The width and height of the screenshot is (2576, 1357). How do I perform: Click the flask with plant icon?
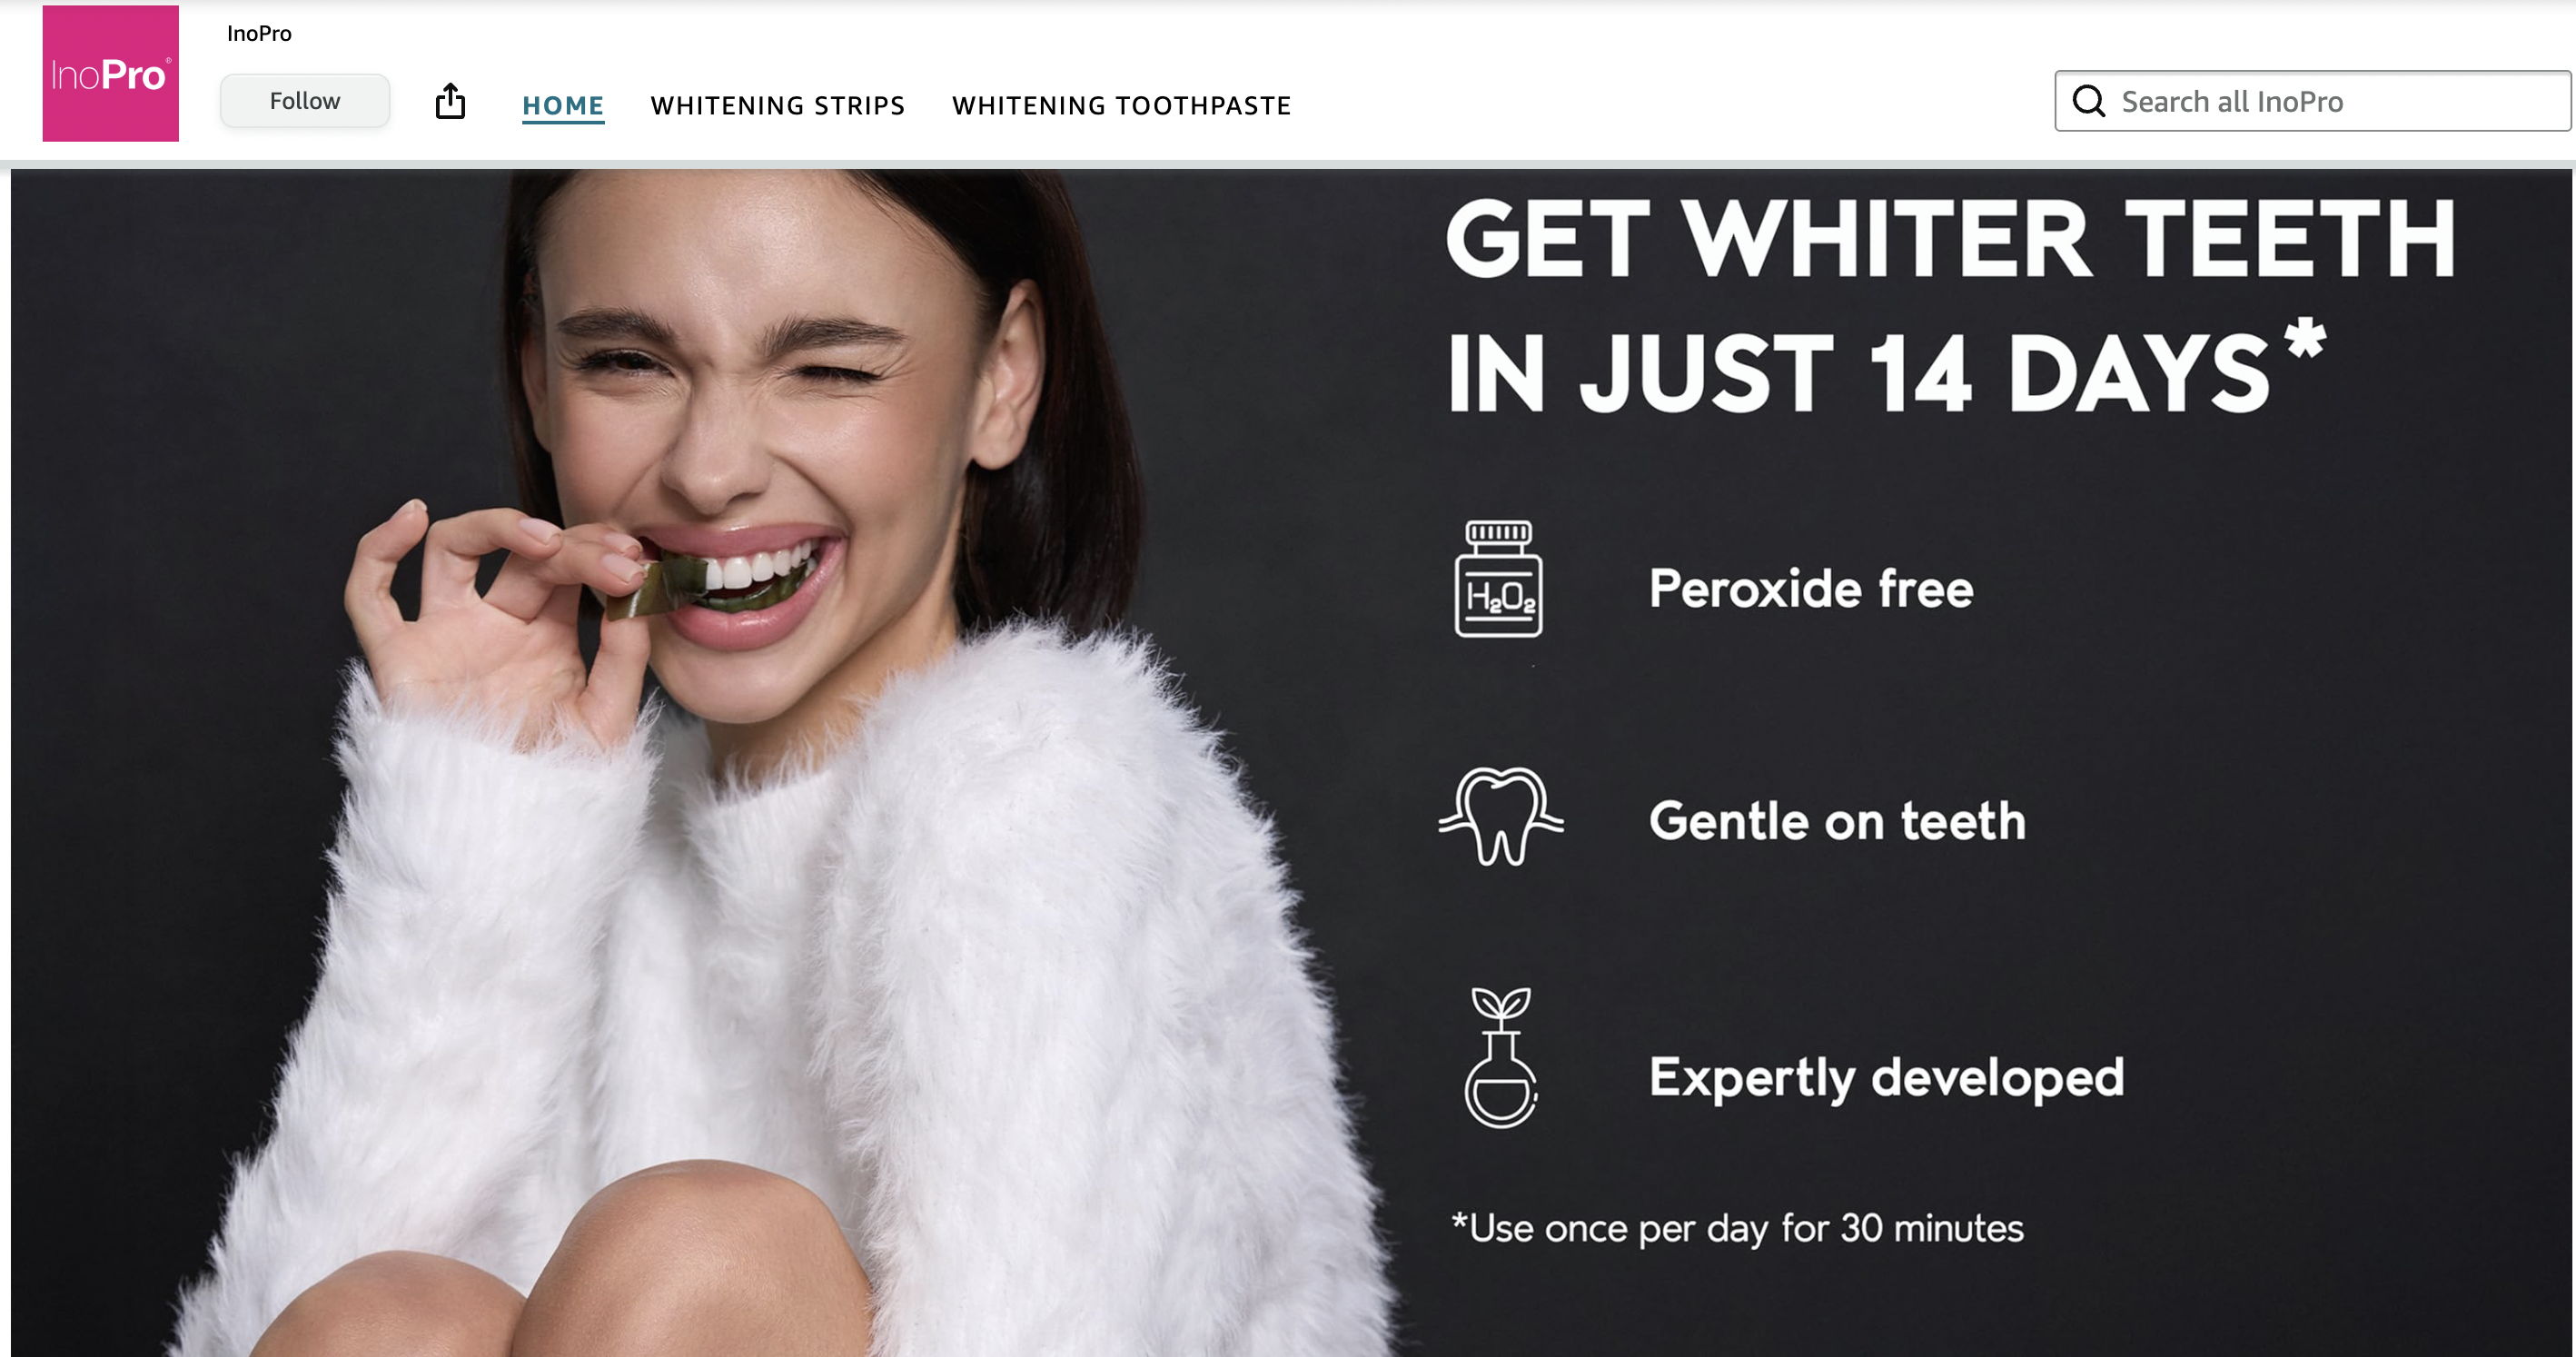tap(1500, 1058)
